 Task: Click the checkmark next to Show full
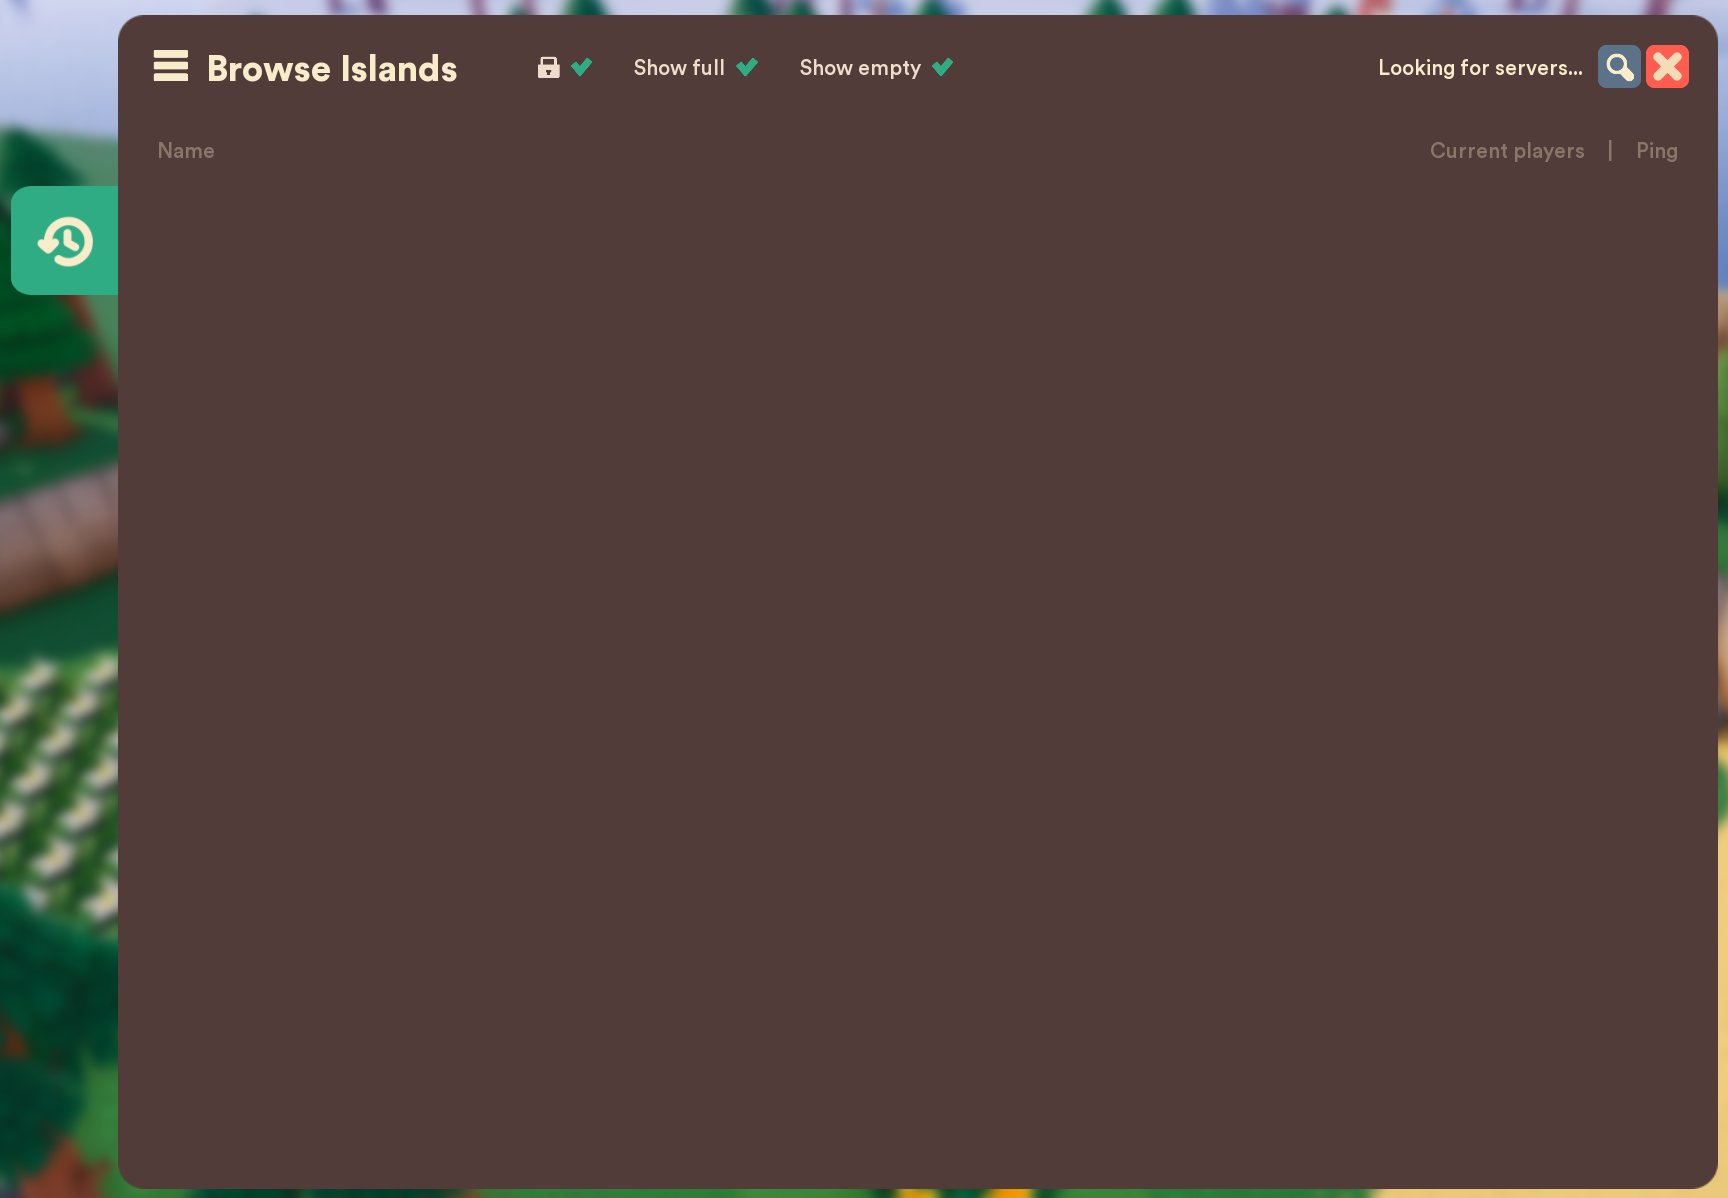coord(747,66)
